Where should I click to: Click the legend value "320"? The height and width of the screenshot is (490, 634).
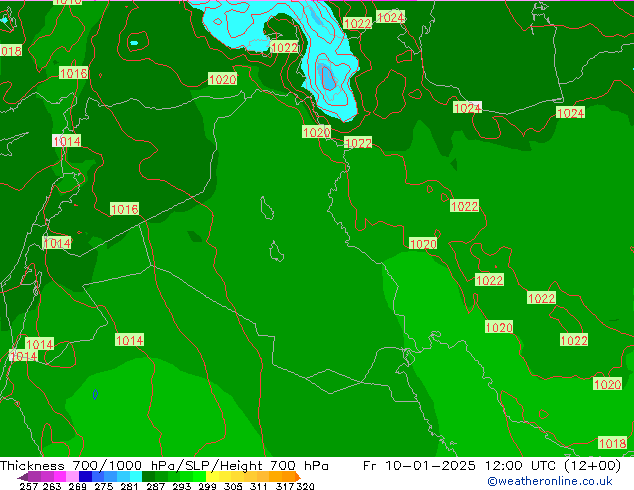pos(305,486)
